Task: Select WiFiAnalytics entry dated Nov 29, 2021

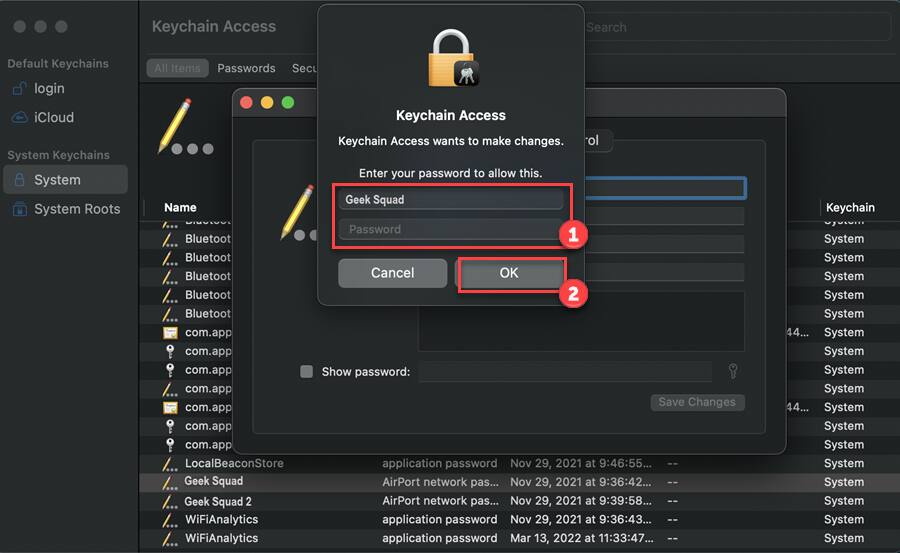Action: (519, 520)
